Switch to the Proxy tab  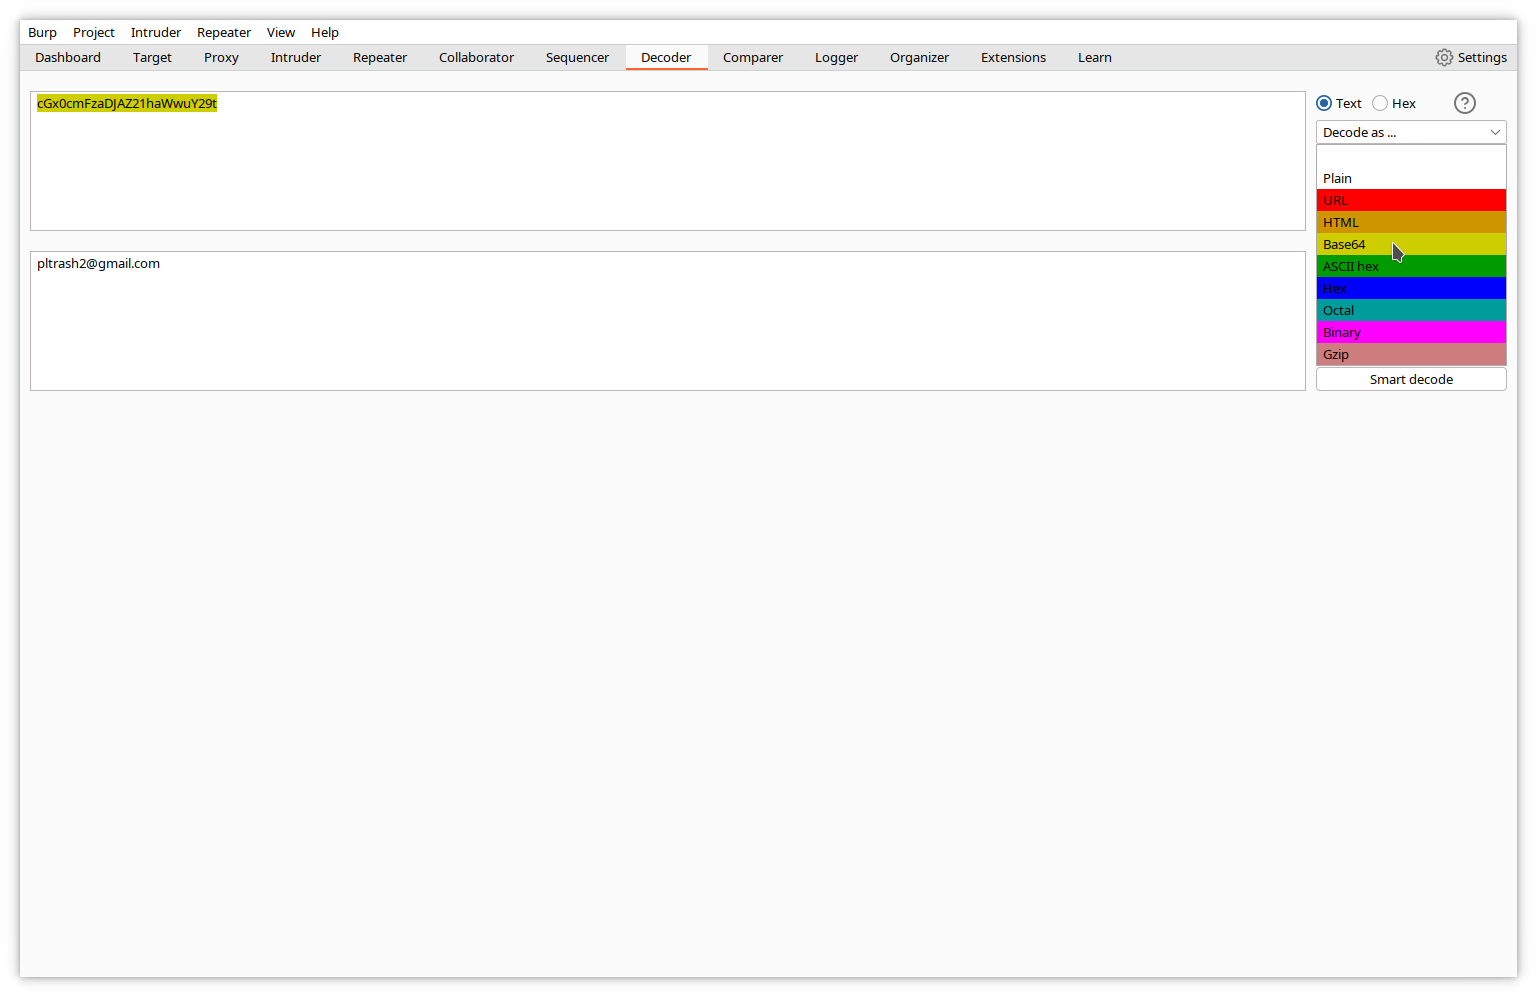point(221,57)
